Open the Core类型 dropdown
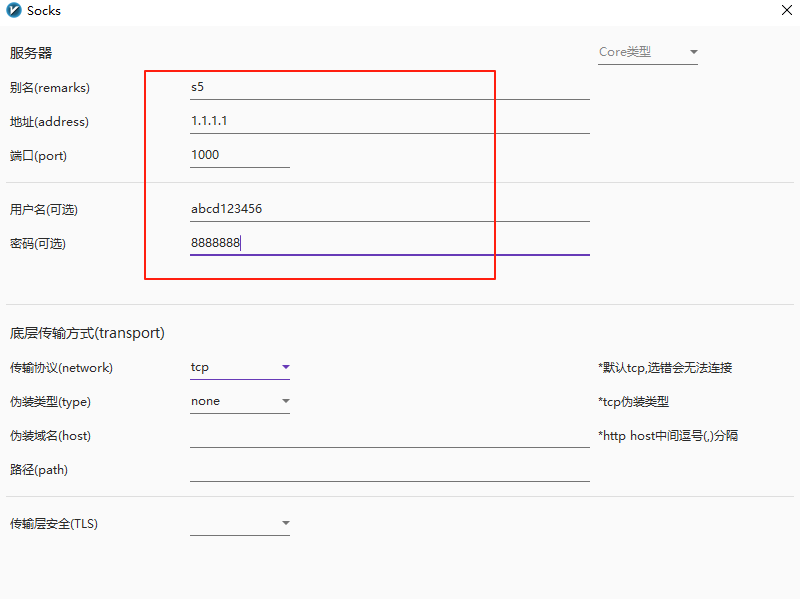800x599 pixels. 647,52
